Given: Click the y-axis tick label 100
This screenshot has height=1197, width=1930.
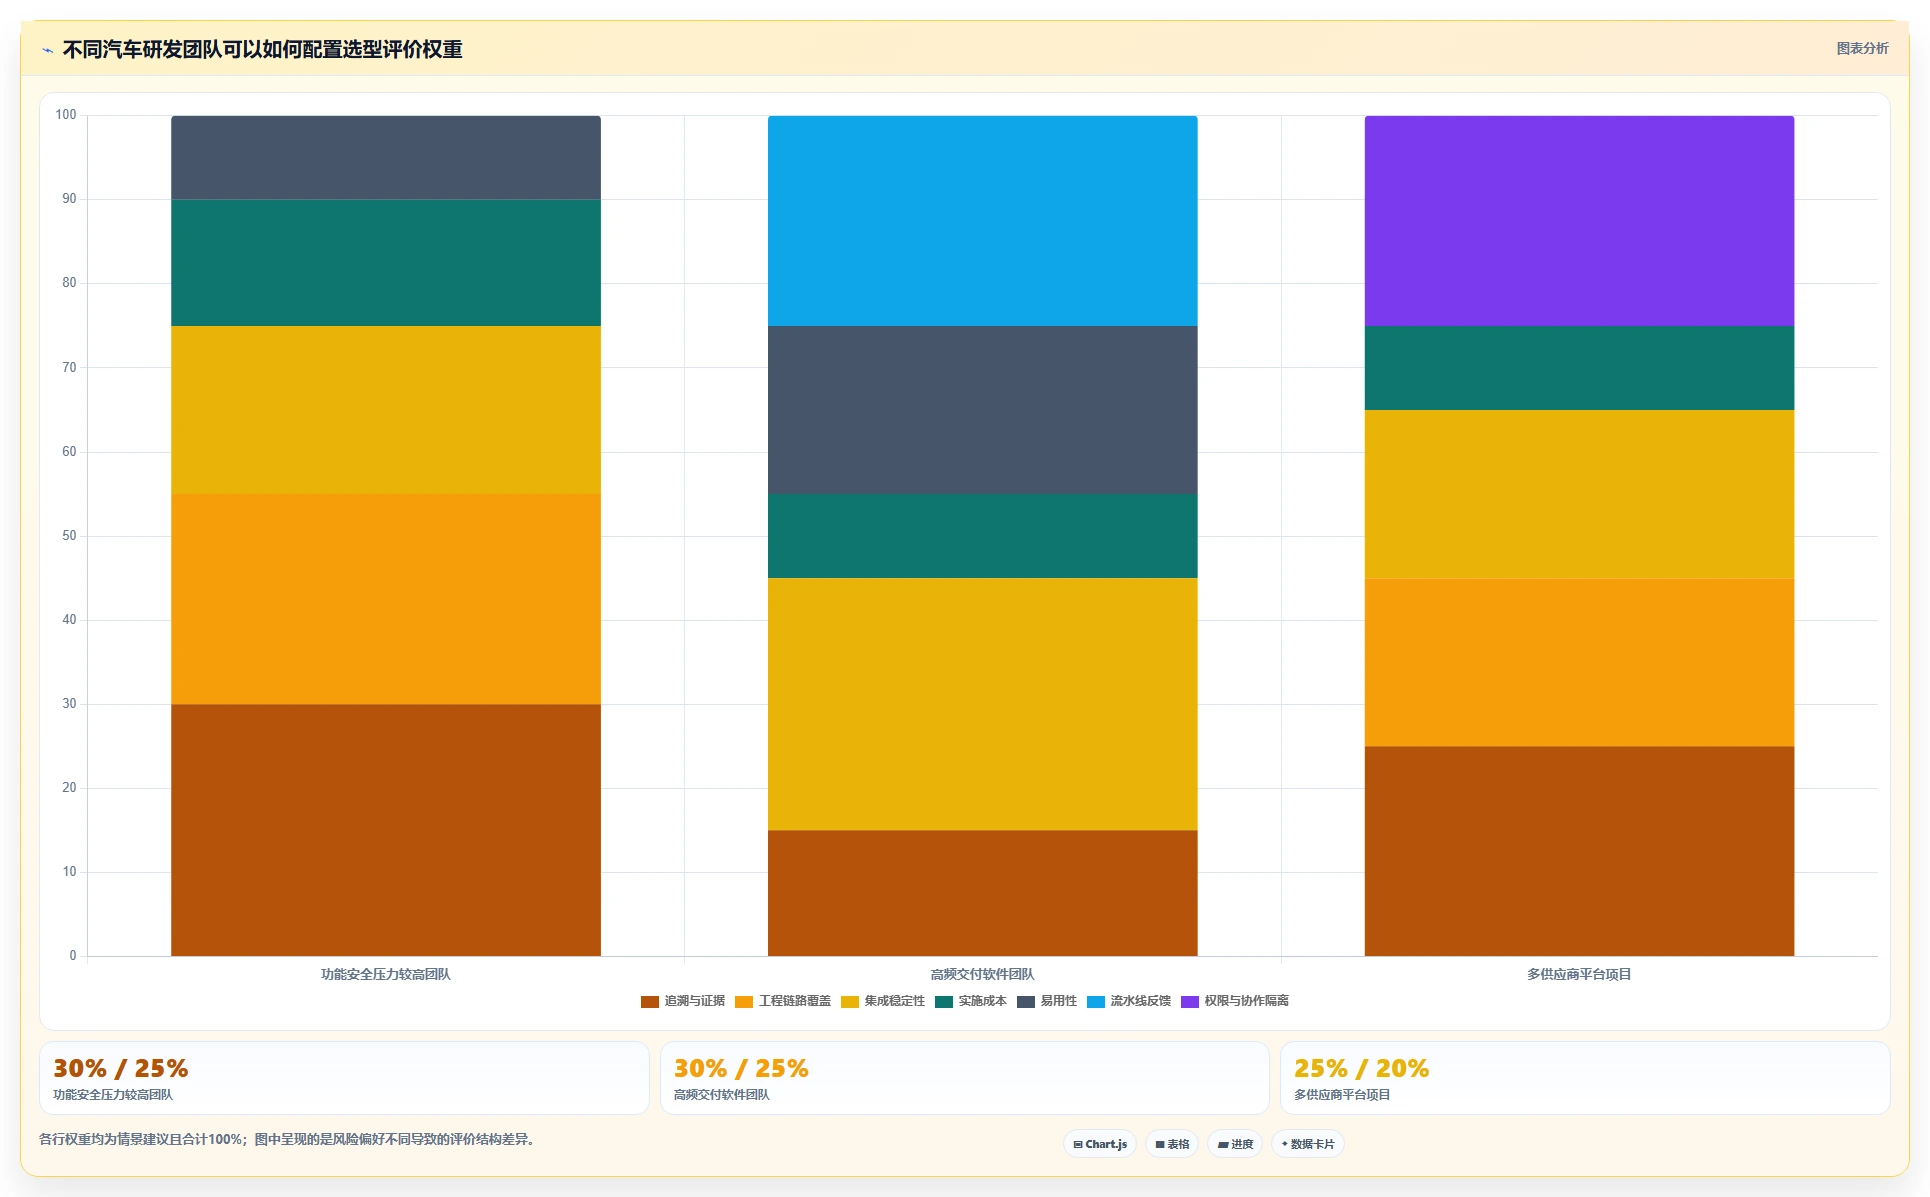Looking at the screenshot, I should (66, 115).
